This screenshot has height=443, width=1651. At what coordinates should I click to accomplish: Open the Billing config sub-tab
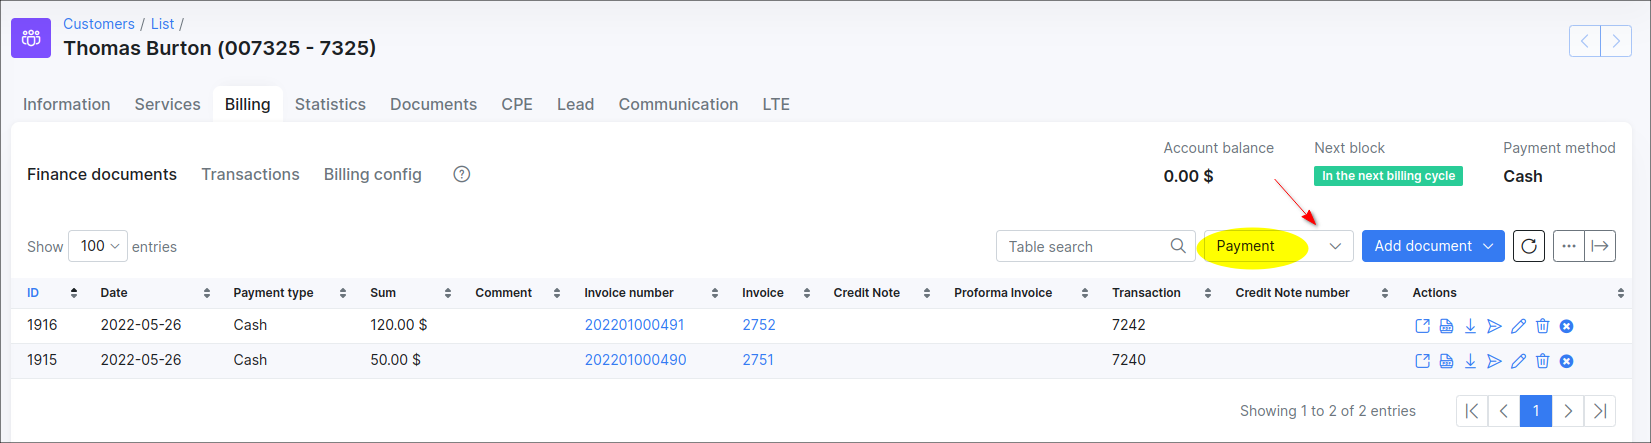click(372, 174)
